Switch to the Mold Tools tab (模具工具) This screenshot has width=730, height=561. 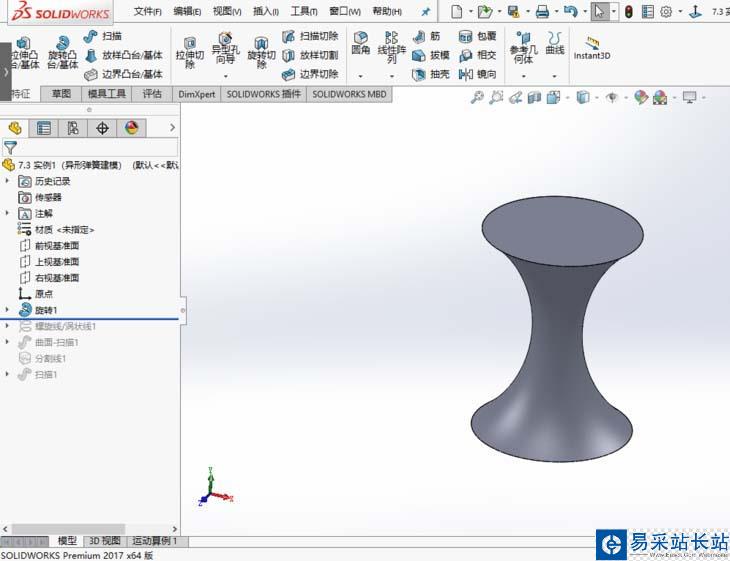coord(107,94)
